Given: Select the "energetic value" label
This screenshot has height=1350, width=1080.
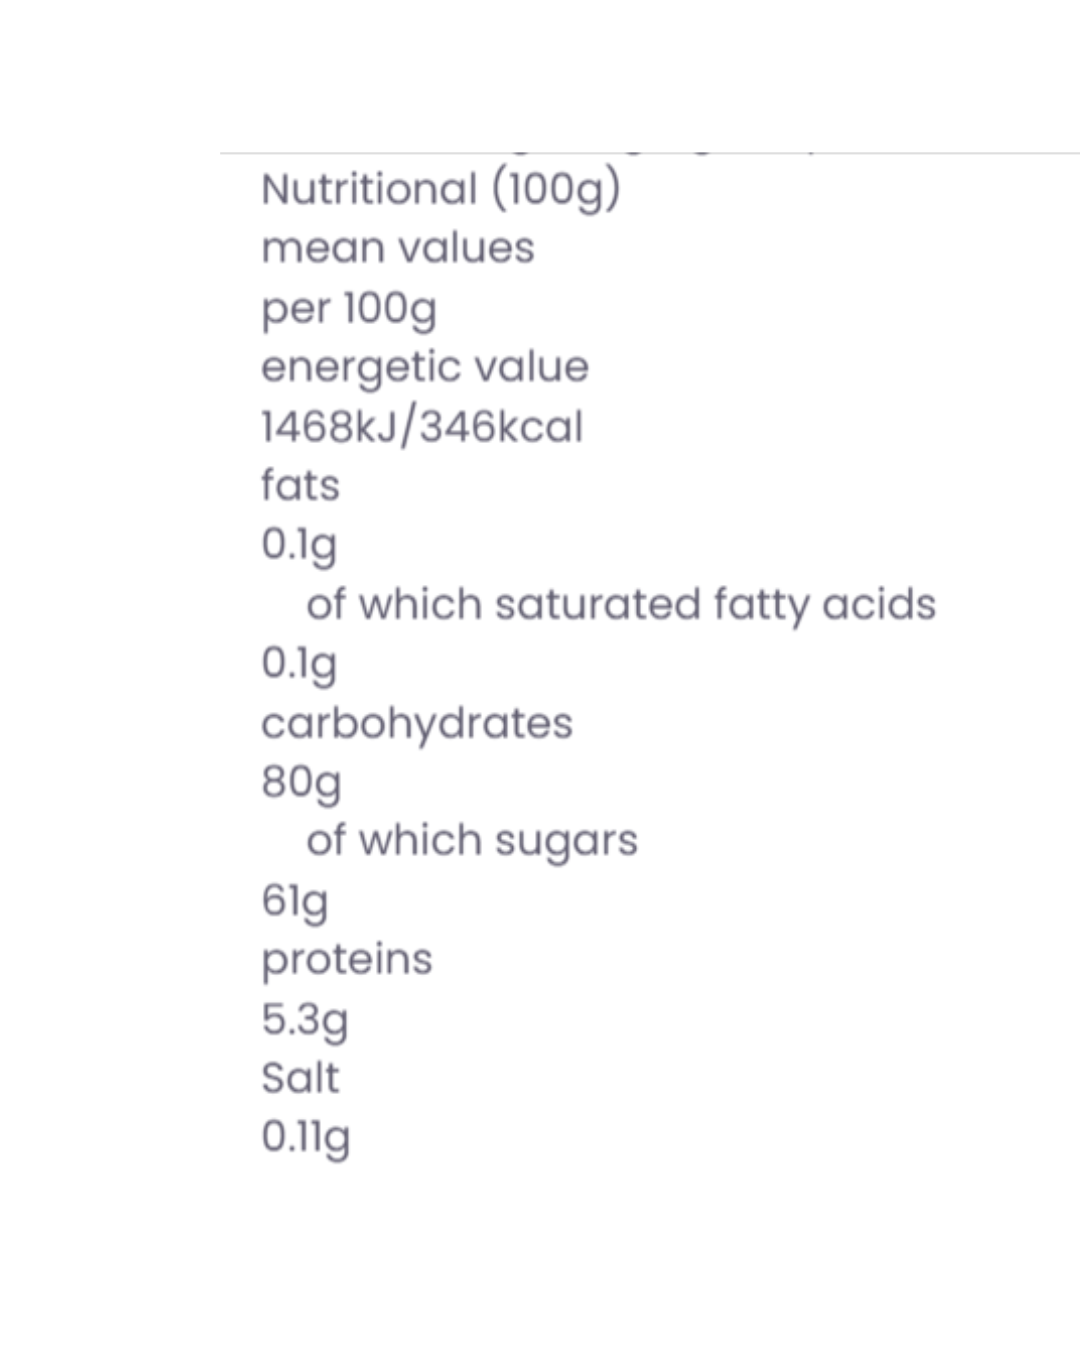Looking at the screenshot, I should click(x=424, y=367).
